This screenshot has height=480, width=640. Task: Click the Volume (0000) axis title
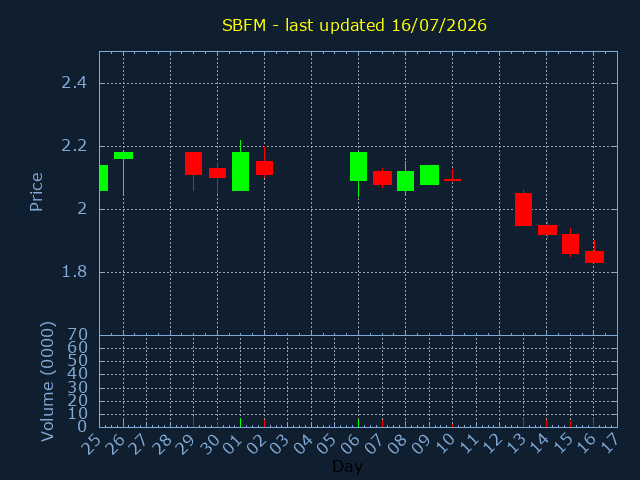tap(47, 382)
